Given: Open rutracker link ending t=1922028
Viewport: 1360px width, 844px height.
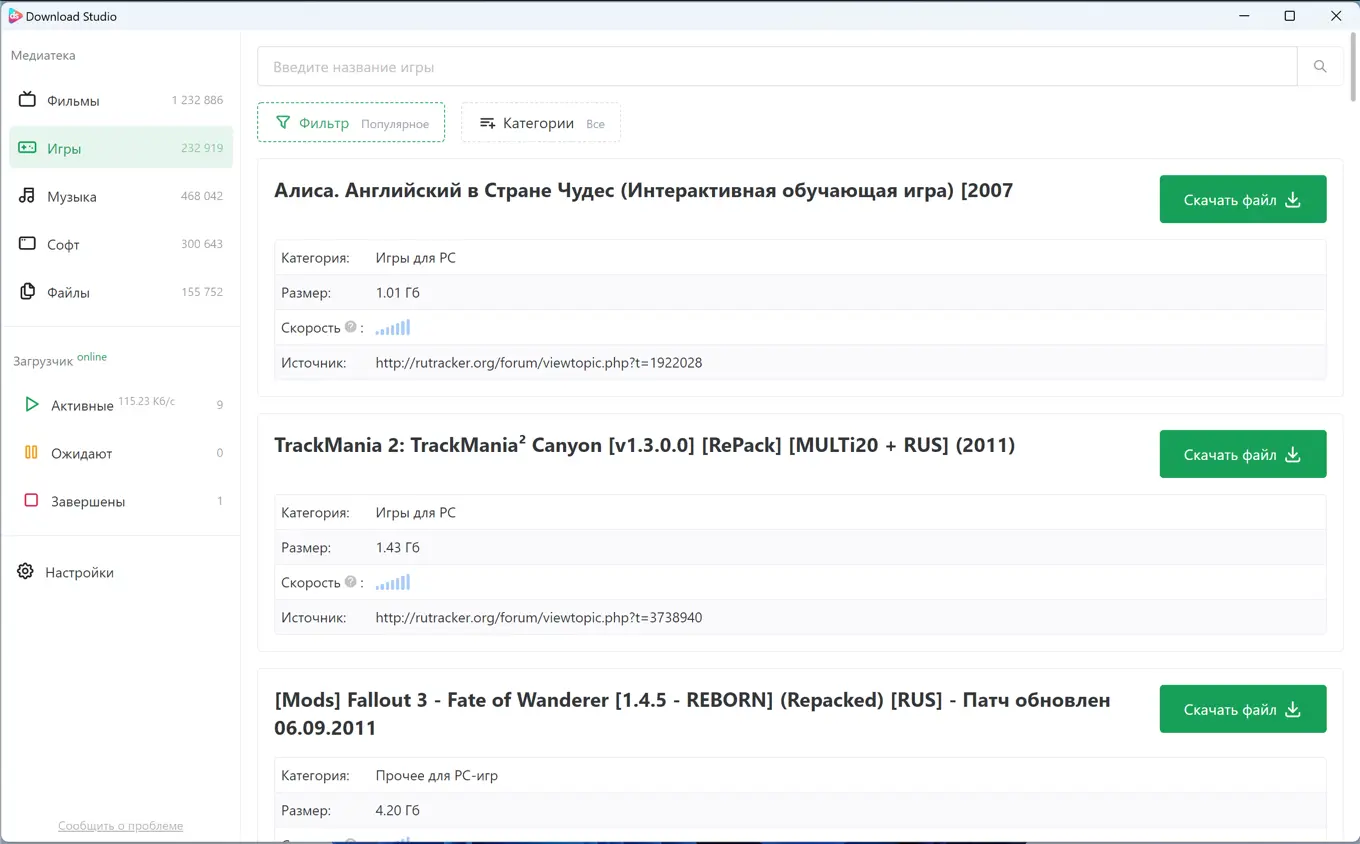Looking at the screenshot, I should click(539, 363).
